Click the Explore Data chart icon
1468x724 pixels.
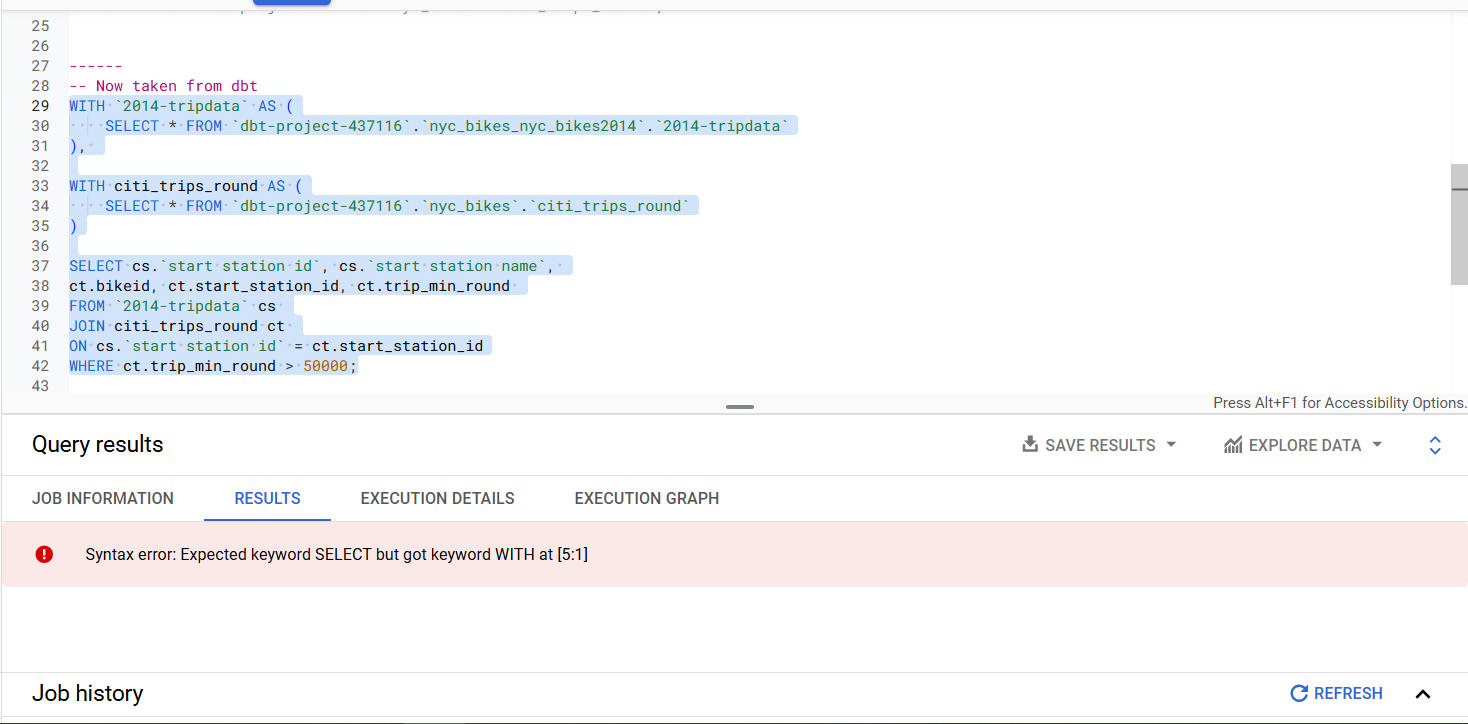1233,445
